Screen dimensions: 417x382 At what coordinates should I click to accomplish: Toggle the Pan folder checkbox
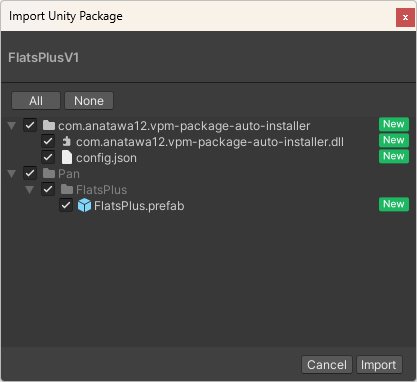[x=30, y=173]
